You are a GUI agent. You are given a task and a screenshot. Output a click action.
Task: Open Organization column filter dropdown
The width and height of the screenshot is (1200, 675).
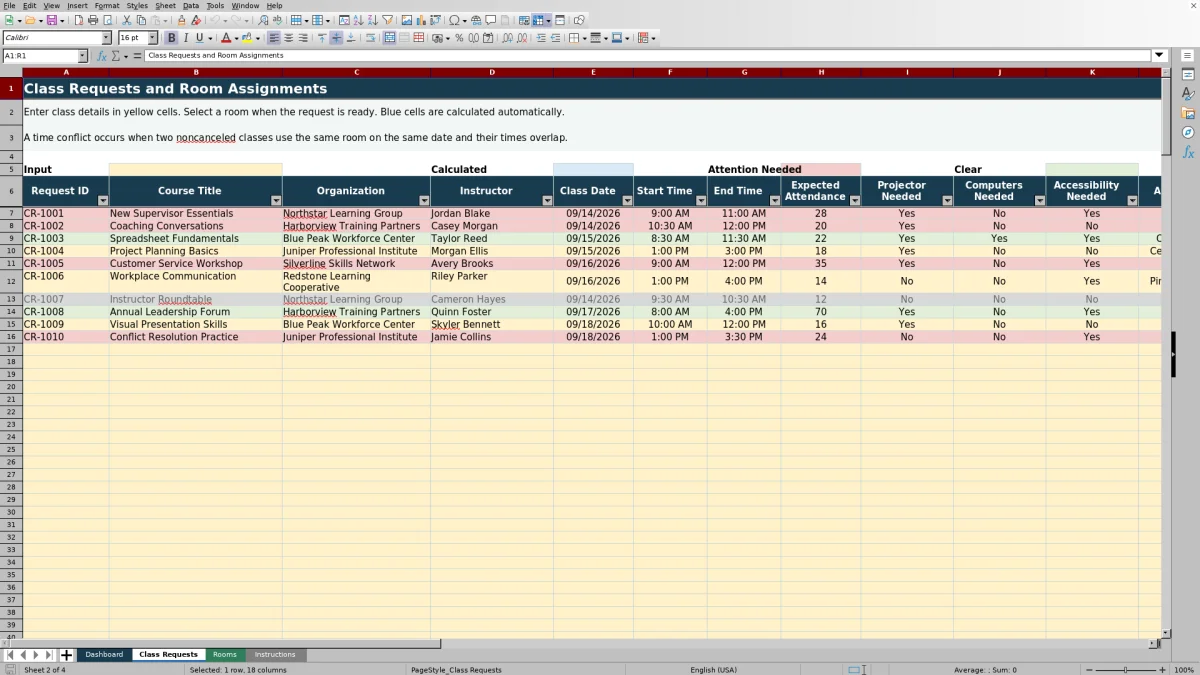tap(424, 201)
